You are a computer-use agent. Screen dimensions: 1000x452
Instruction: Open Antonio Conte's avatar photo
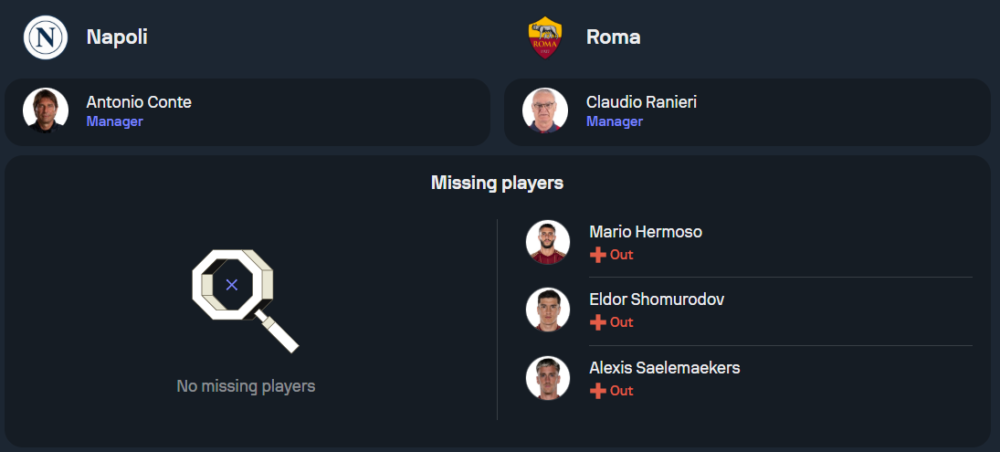point(46,111)
